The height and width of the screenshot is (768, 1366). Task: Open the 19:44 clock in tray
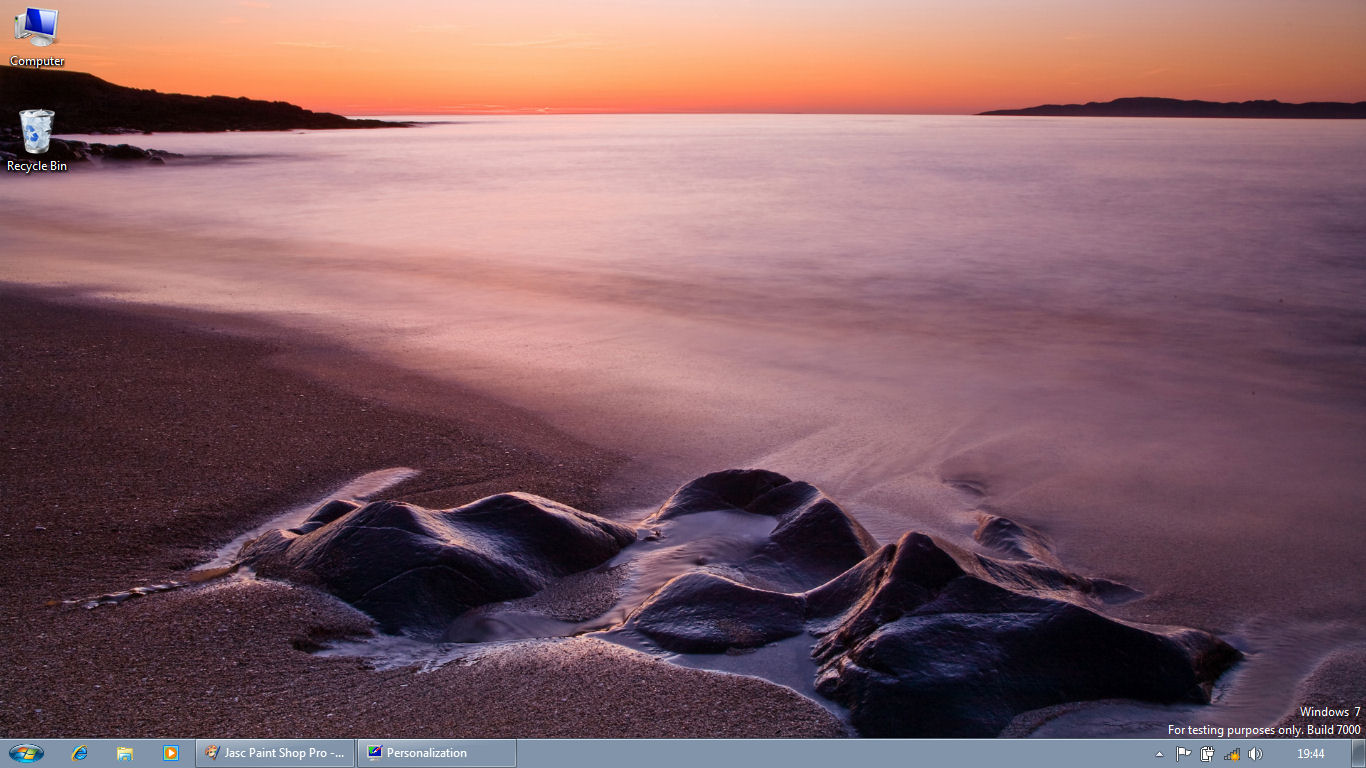coord(1310,754)
